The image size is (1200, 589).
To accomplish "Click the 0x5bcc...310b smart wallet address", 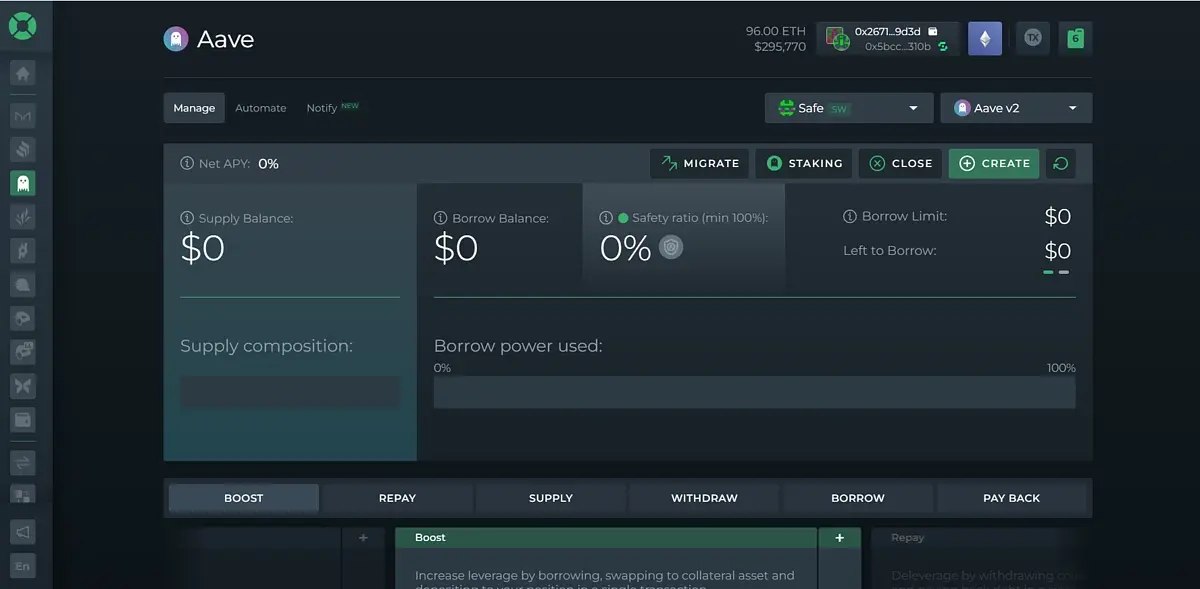I will tap(898, 46).
